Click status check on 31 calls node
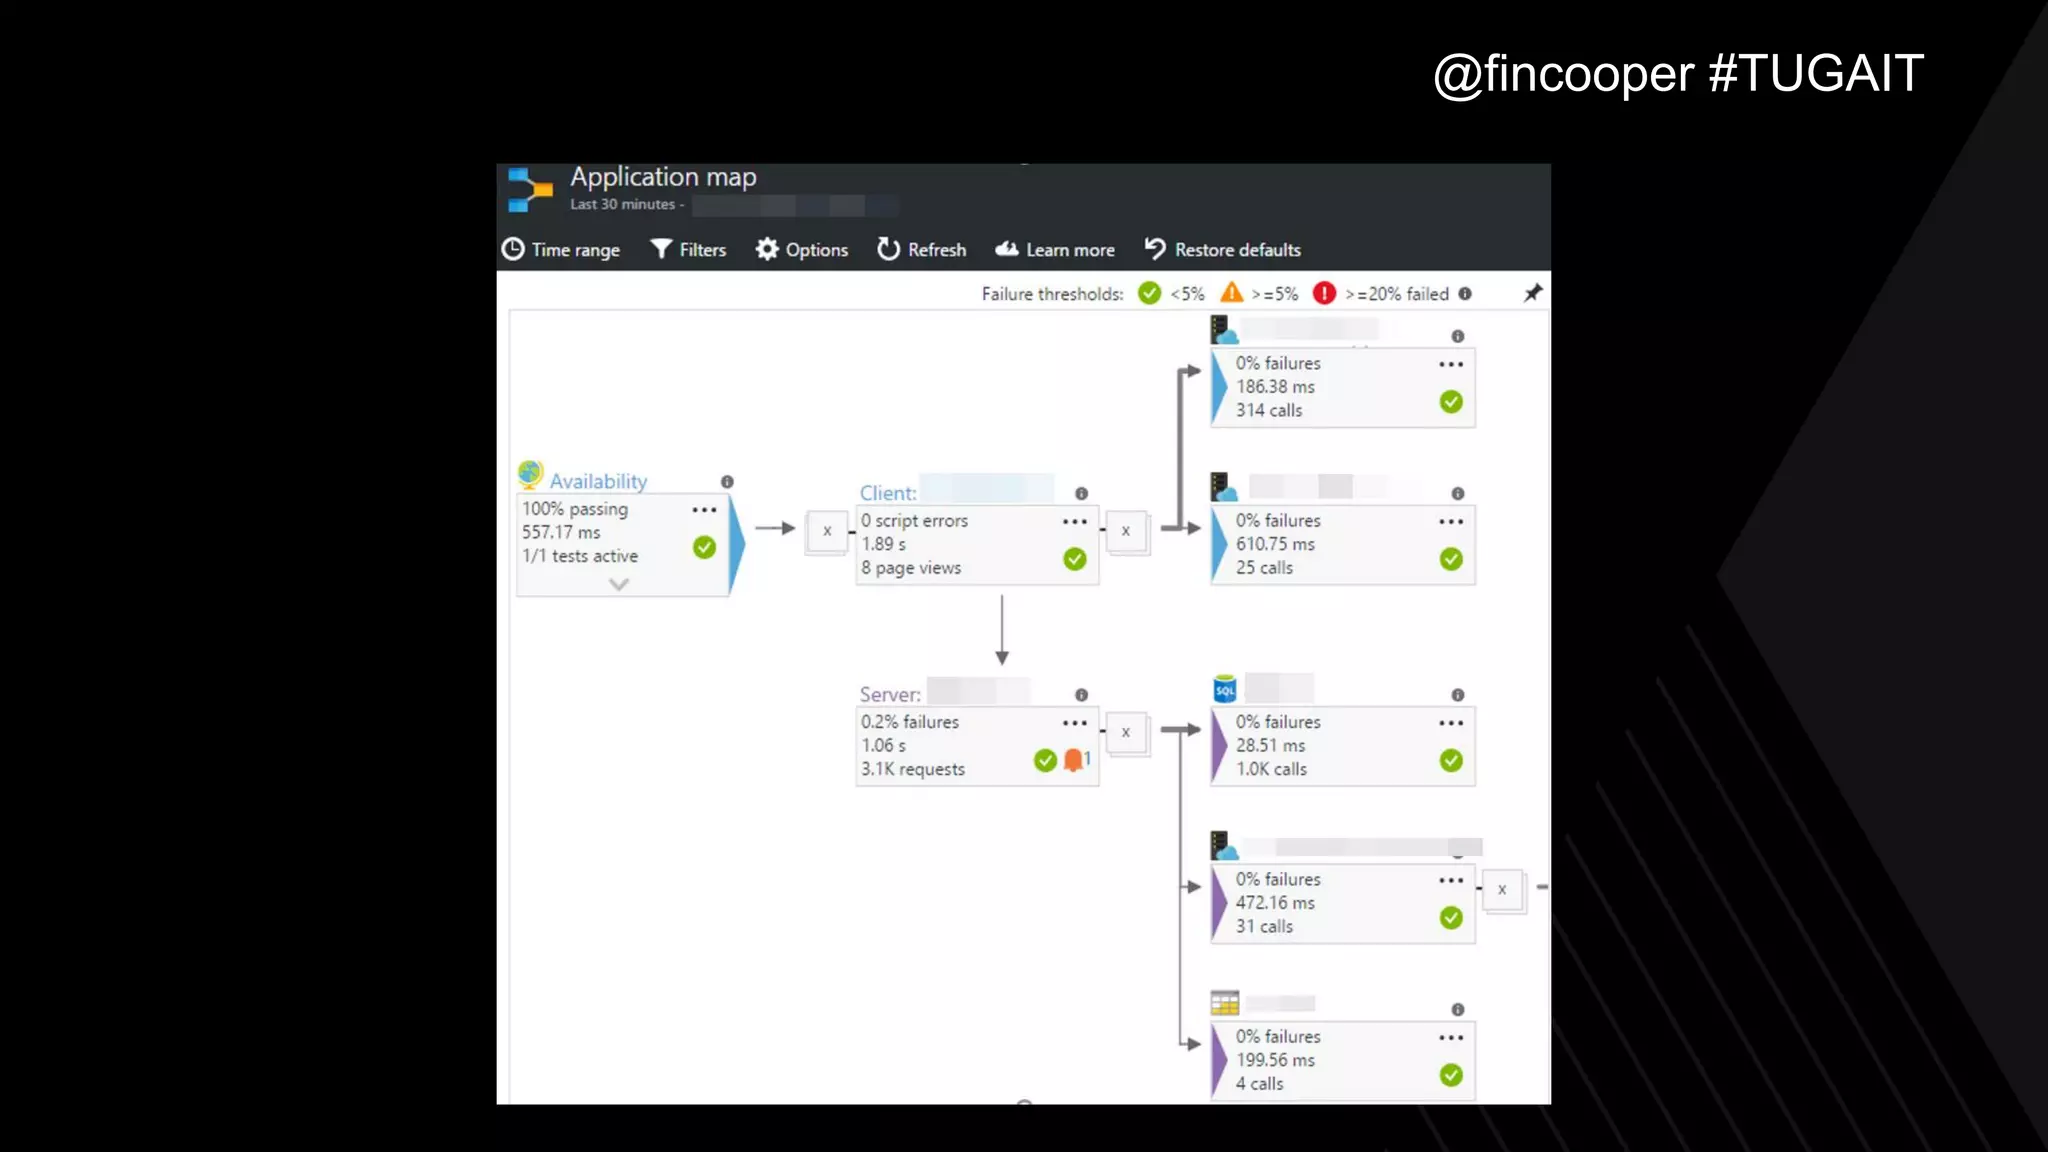Screen dimensions: 2048x1152 click(x=1451, y=918)
